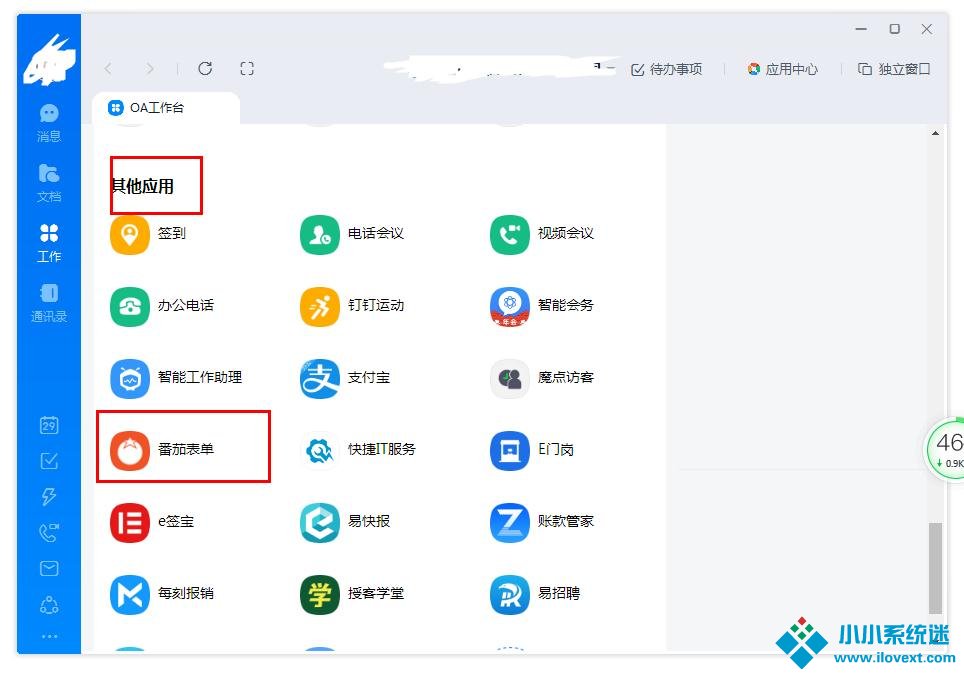Viewport: 964px width, 674px height.
Task: Click the DingTalk logo at top left
Action: pyautogui.click(x=49, y=60)
